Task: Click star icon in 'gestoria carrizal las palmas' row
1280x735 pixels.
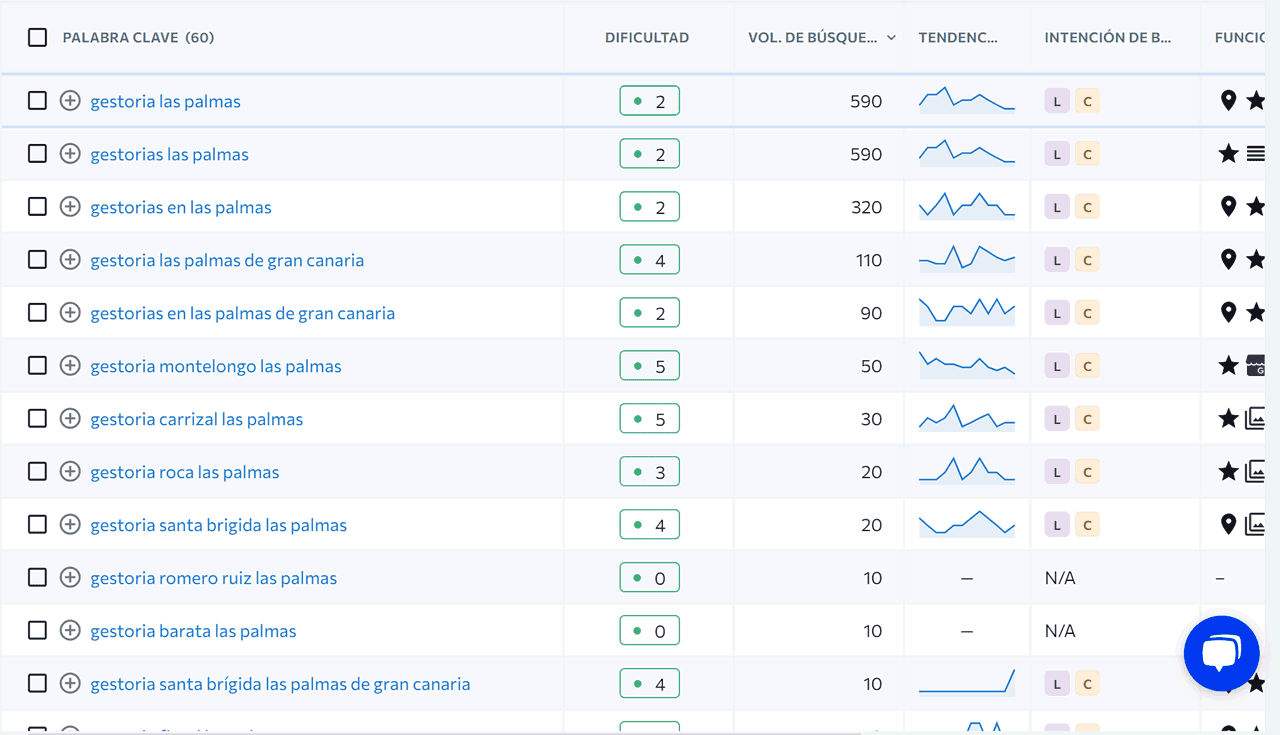Action: (x=1229, y=419)
